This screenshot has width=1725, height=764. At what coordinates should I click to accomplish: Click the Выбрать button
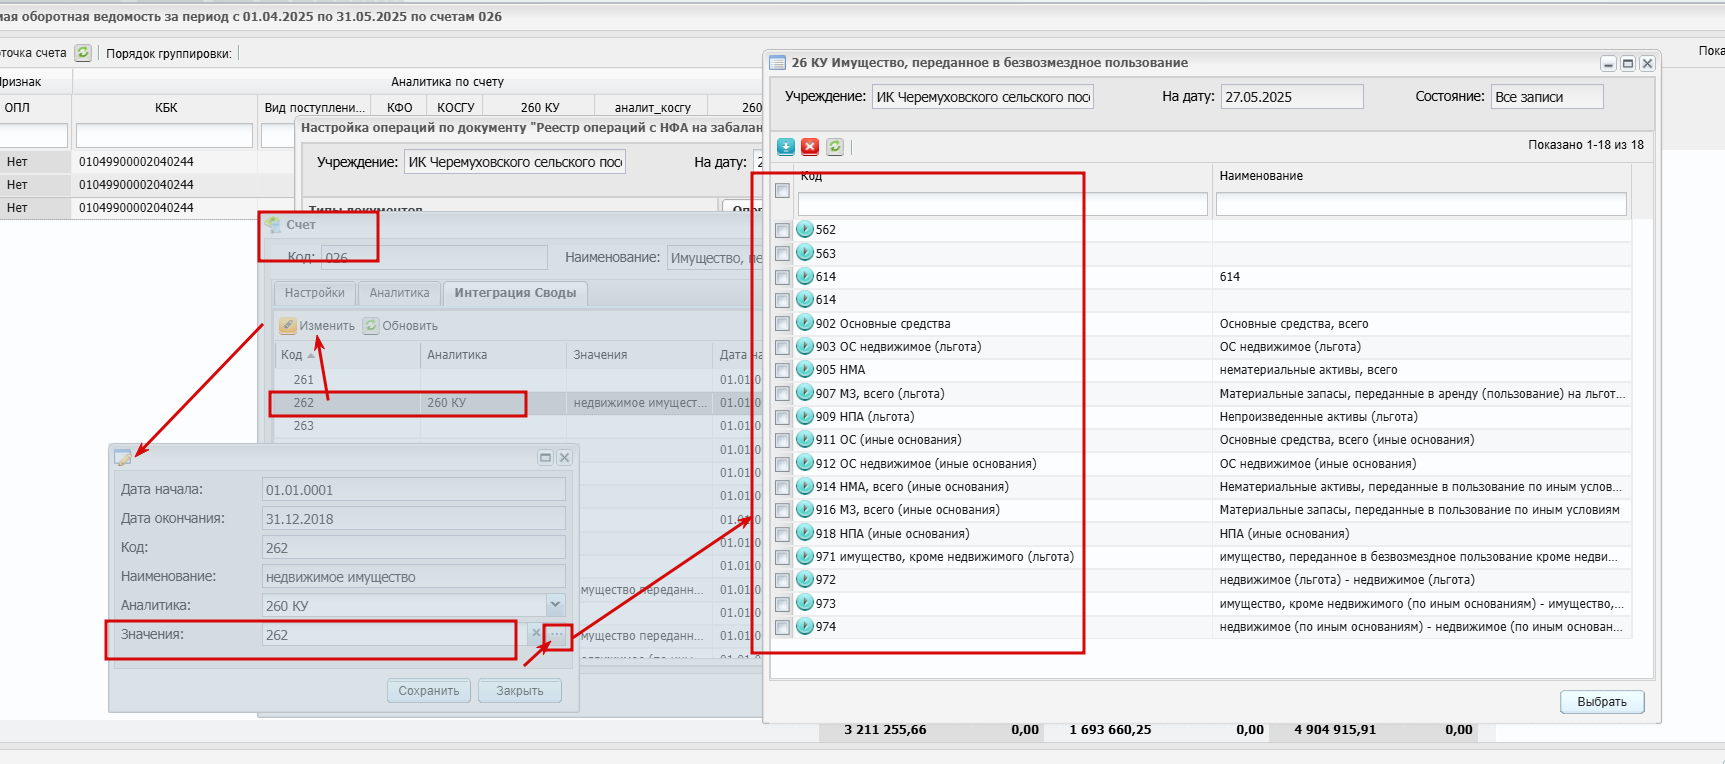1602,702
